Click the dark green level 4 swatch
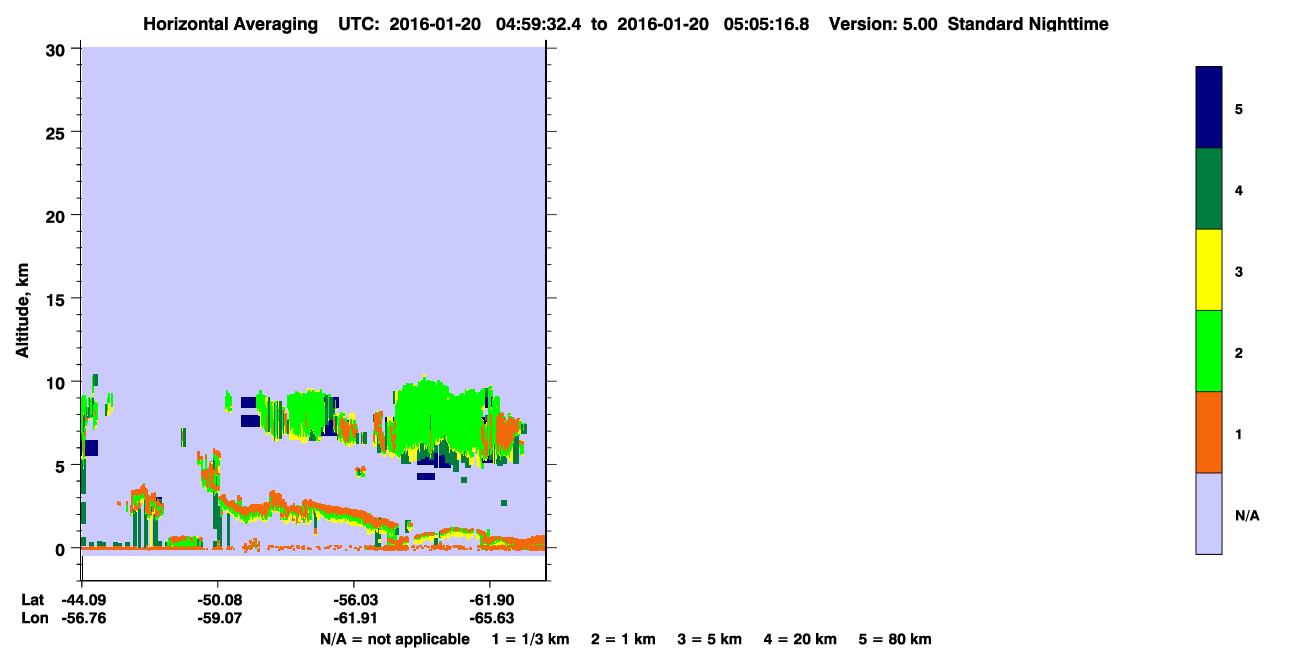1300x667 pixels. tap(1209, 189)
